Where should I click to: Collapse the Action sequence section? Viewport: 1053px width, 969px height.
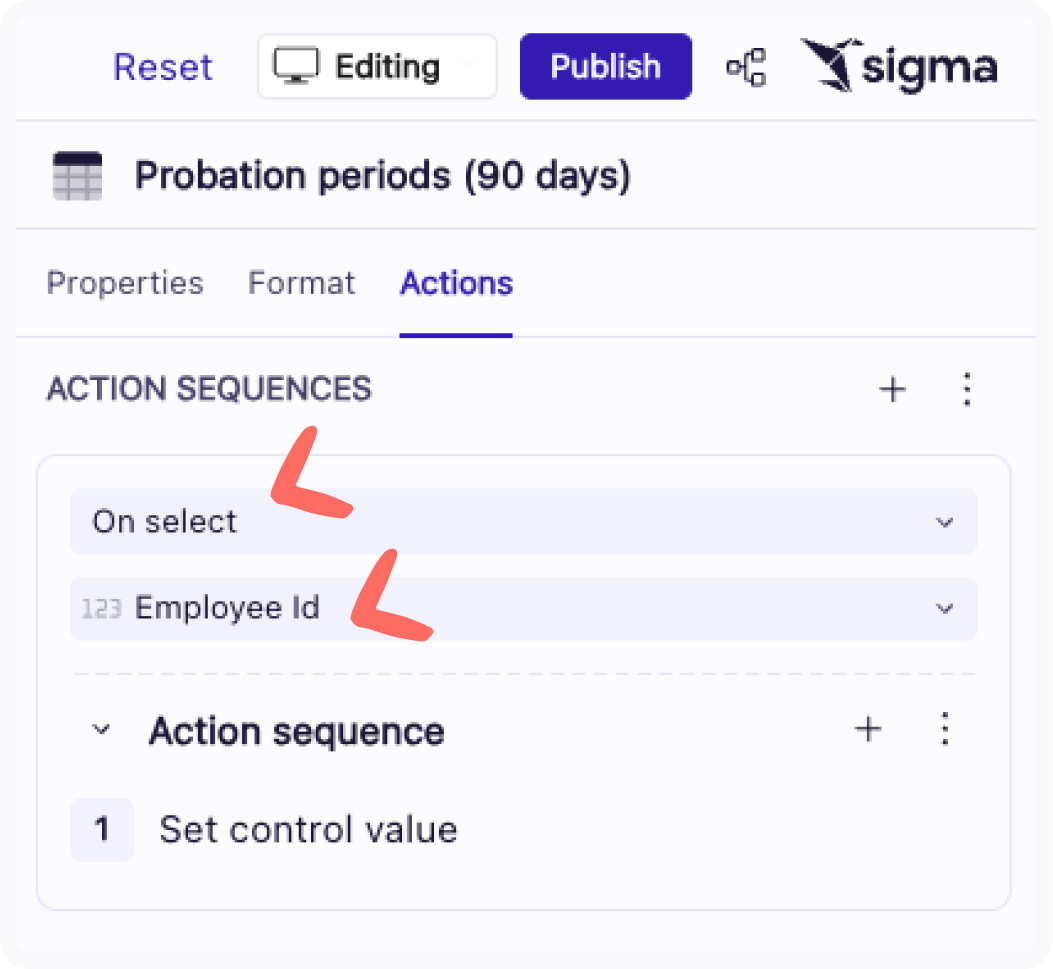pos(99,730)
